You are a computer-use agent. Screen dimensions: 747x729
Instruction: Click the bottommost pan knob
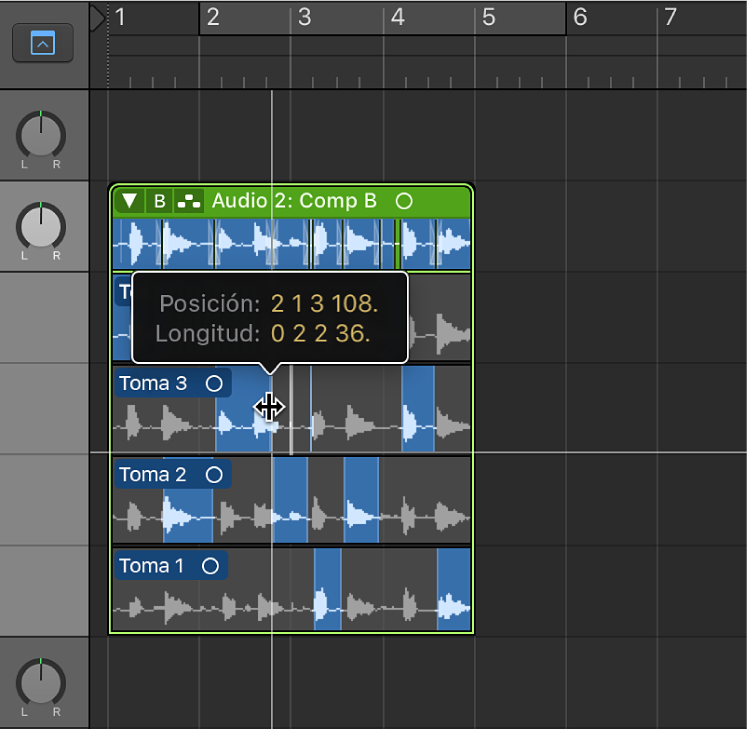click(41, 683)
